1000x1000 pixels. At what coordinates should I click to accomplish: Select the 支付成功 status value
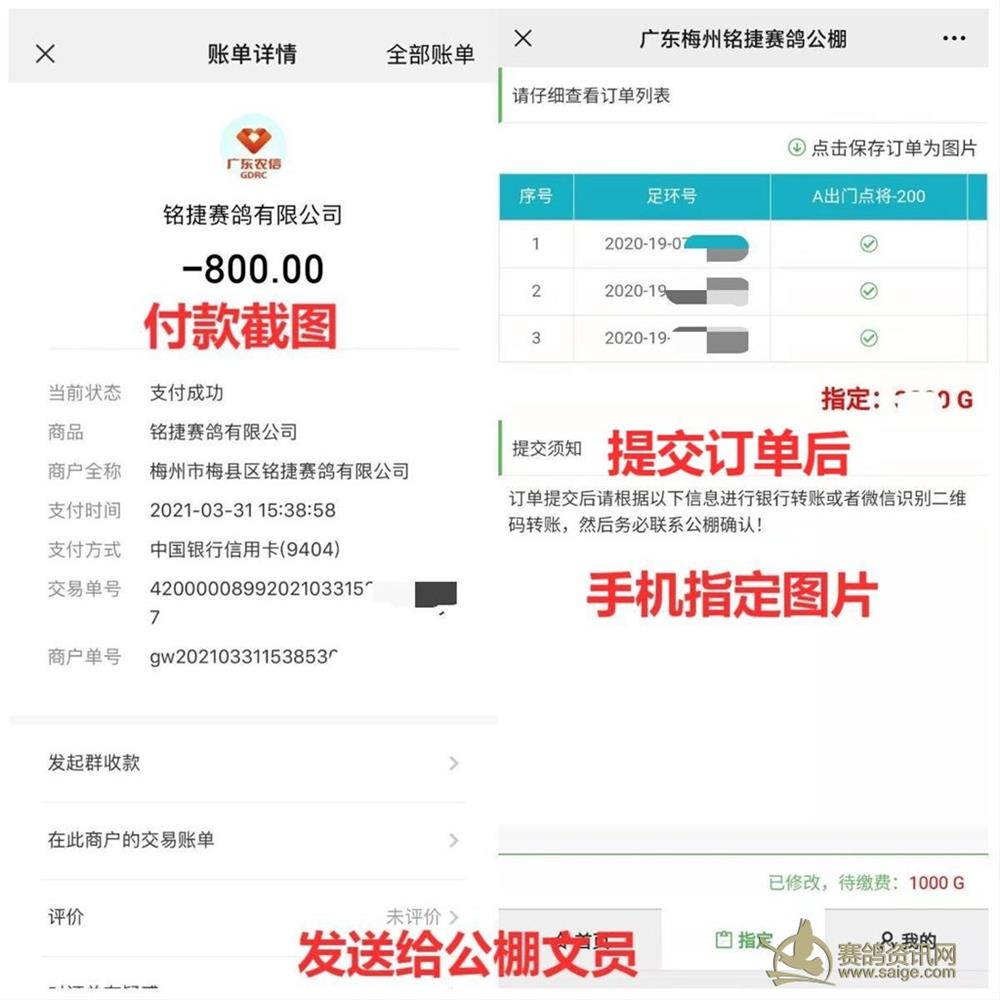coord(187,393)
